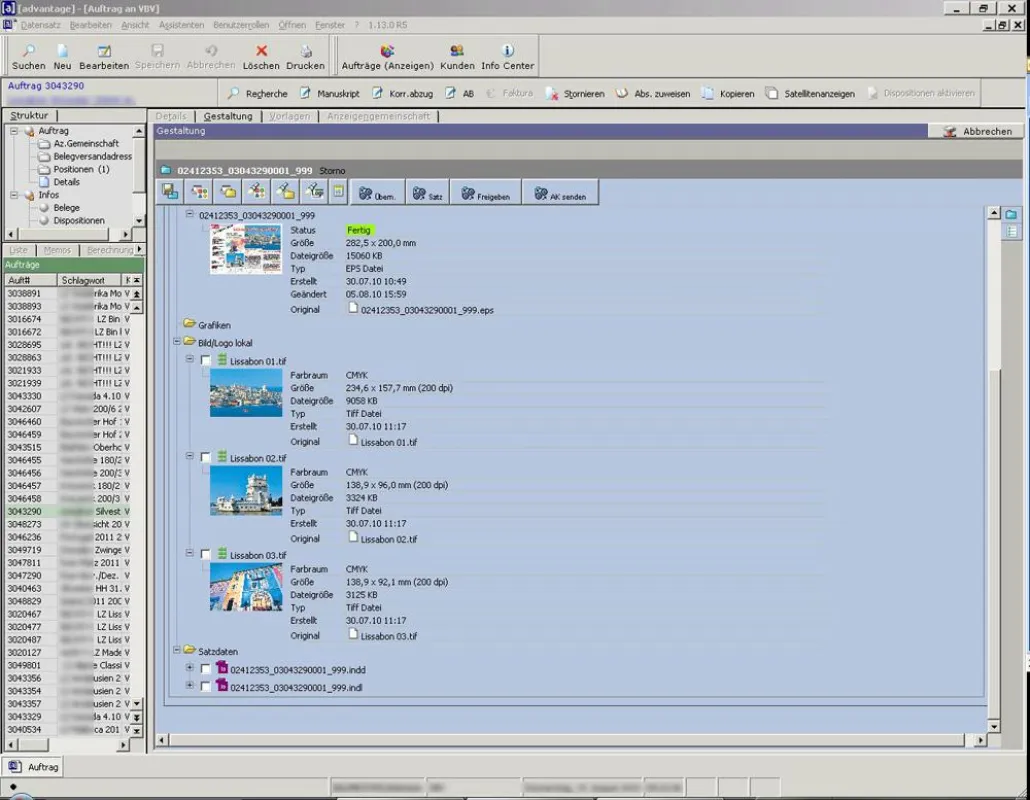Click the red Löschen X icon
Image resolution: width=1030 pixels, height=800 pixels.
click(x=261, y=51)
